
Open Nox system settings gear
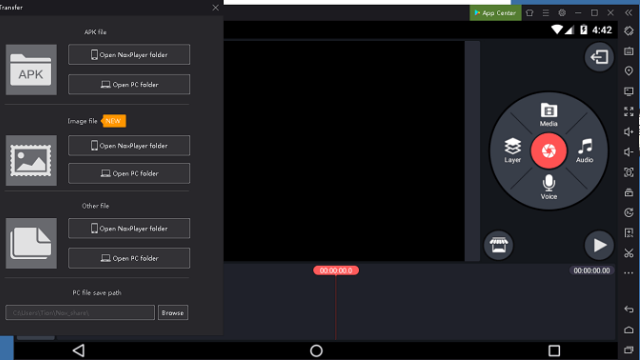(x=562, y=13)
